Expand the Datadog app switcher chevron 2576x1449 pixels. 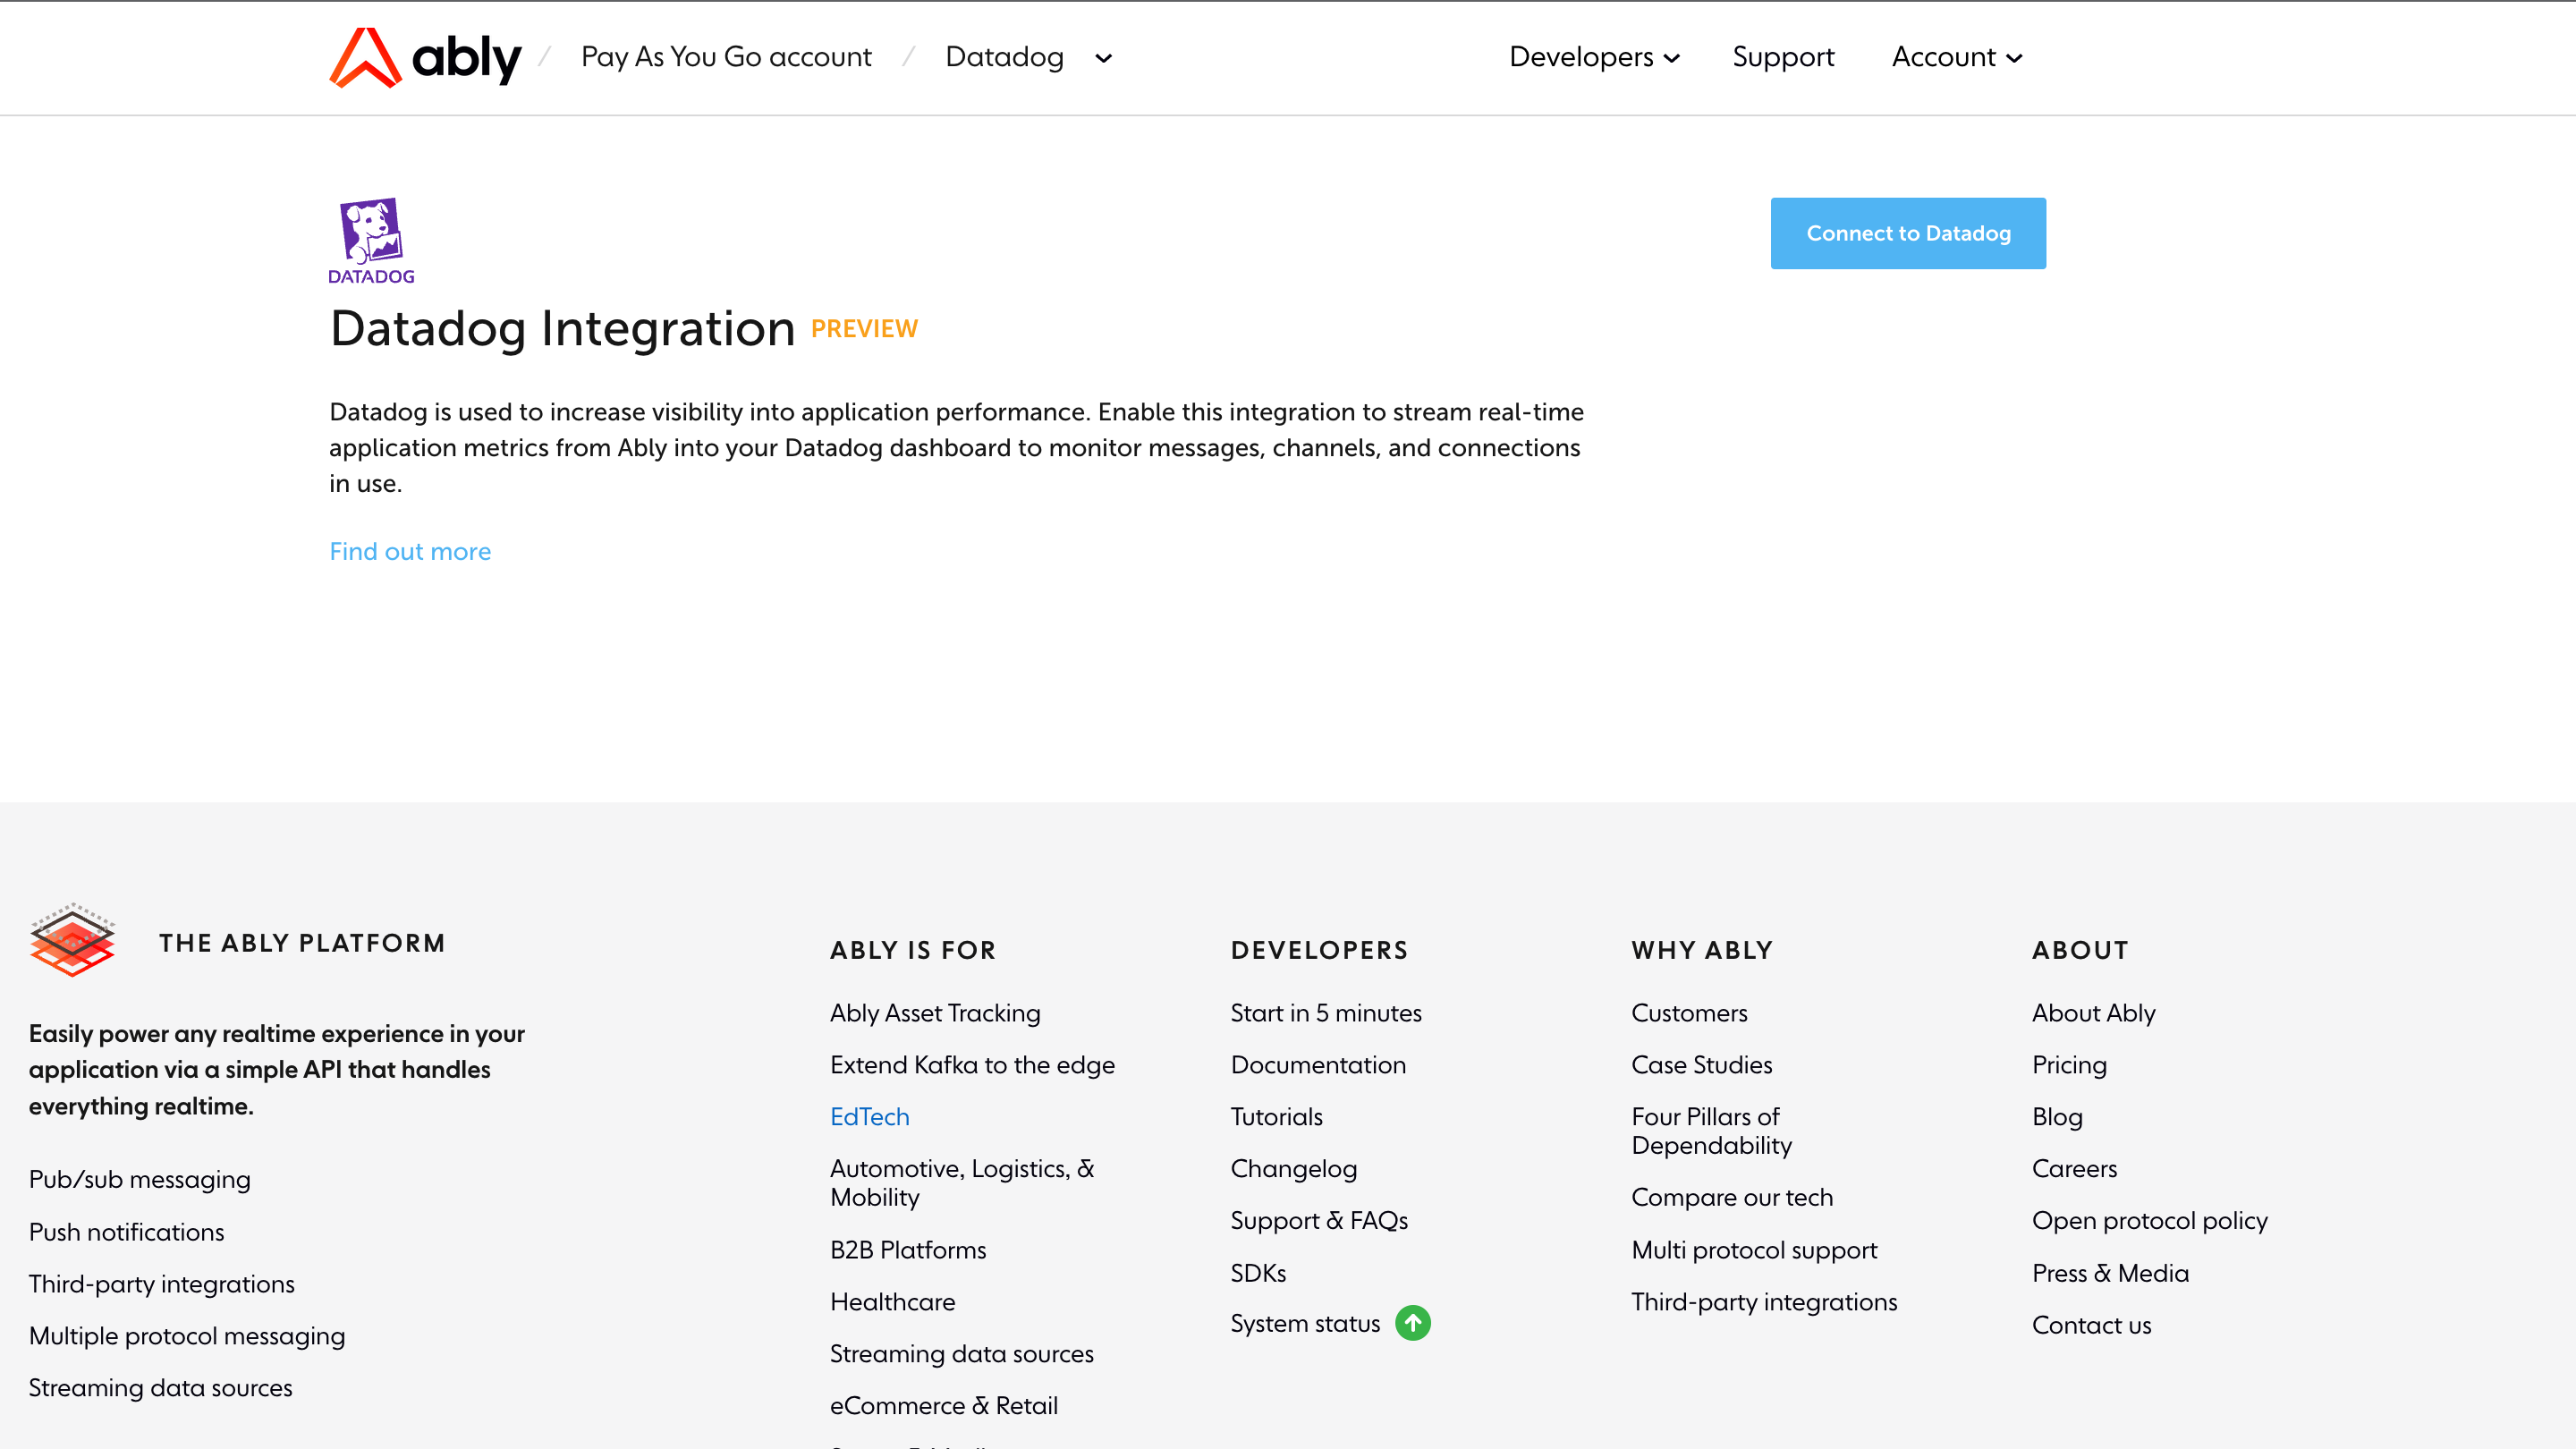[1103, 58]
